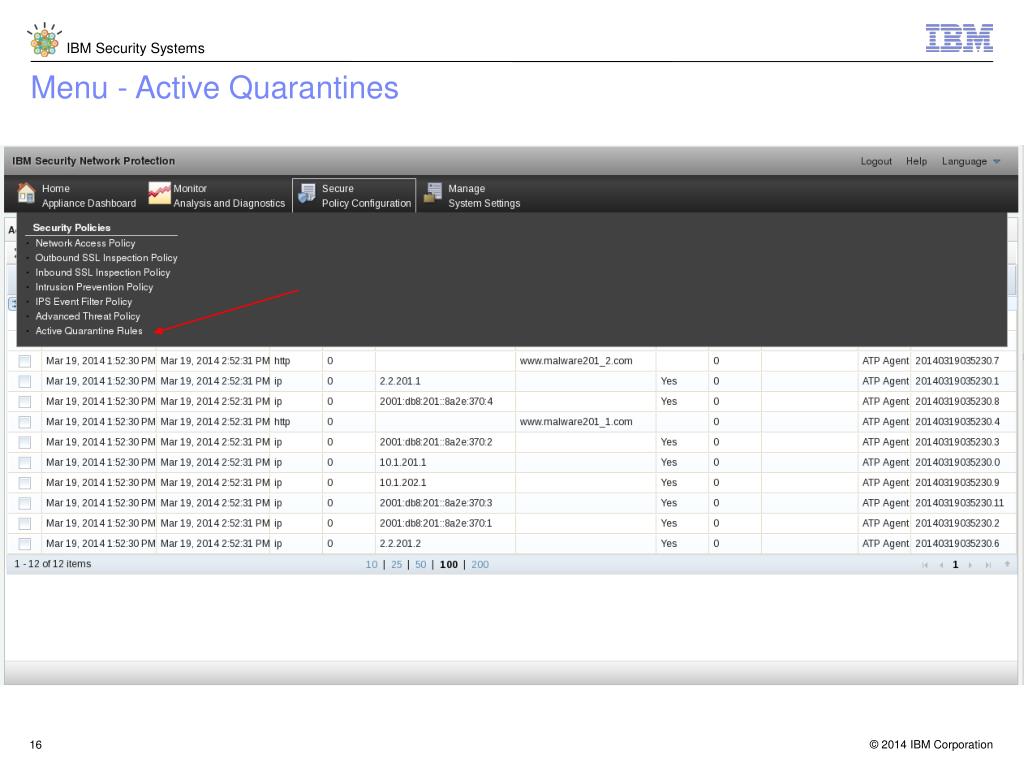This screenshot has height=768, width=1024.
Task: Select Network Access Policy
Action: click(85, 243)
